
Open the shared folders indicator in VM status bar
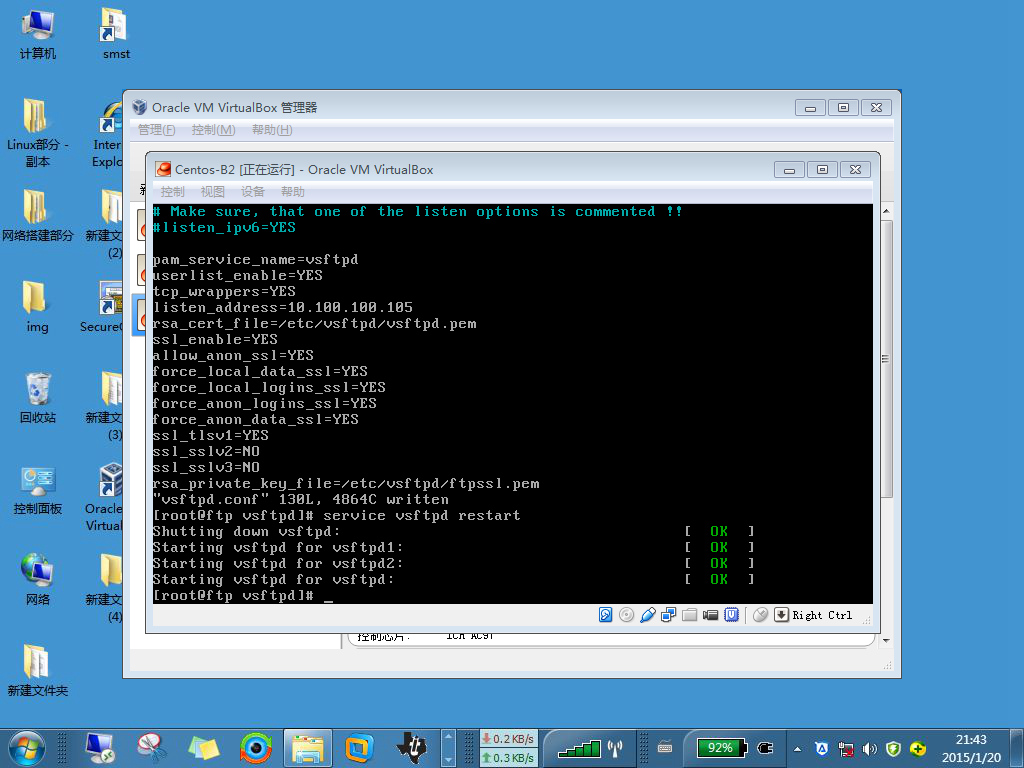(x=689, y=615)
